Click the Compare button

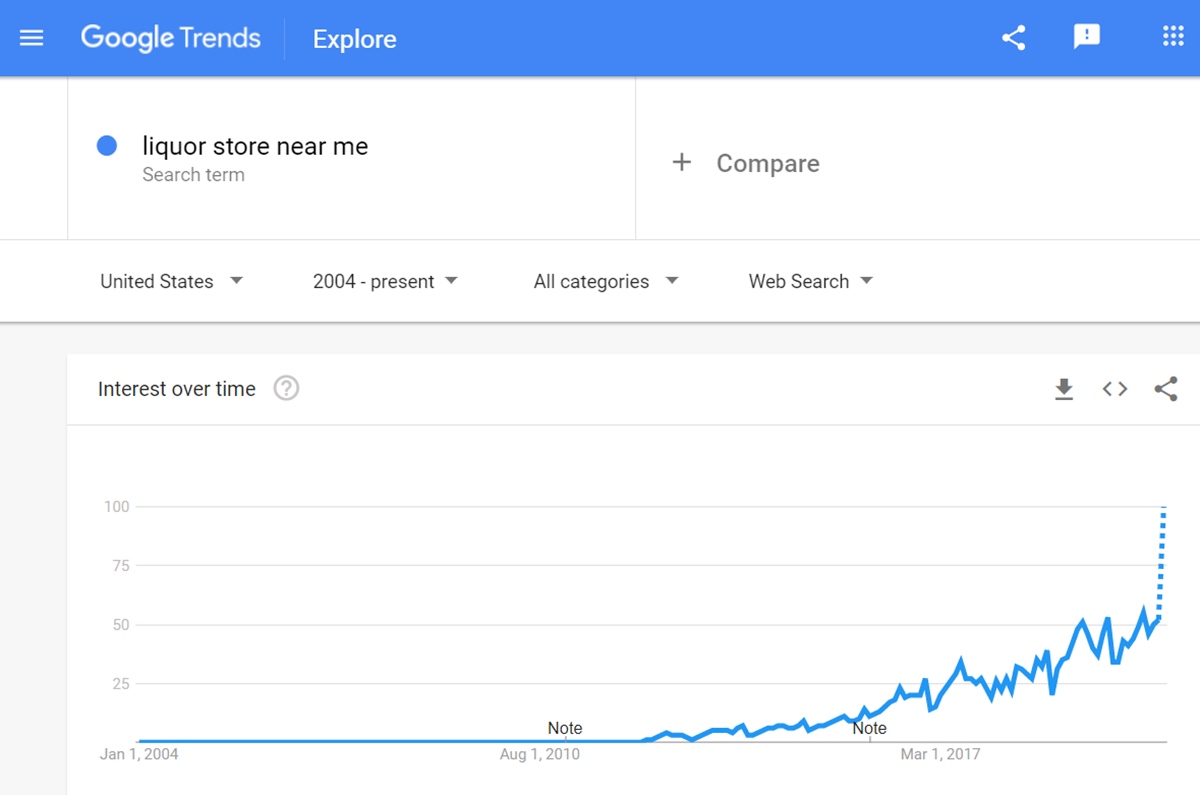point(745,163)
